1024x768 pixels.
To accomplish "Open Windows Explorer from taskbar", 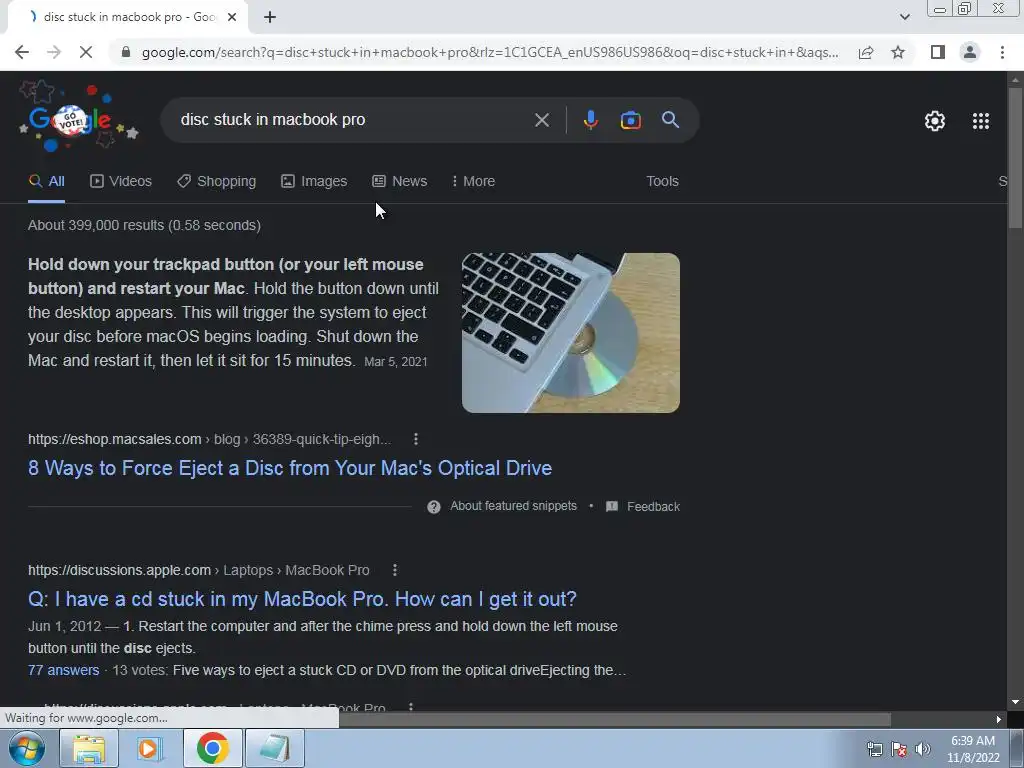I will pos(89,748).
